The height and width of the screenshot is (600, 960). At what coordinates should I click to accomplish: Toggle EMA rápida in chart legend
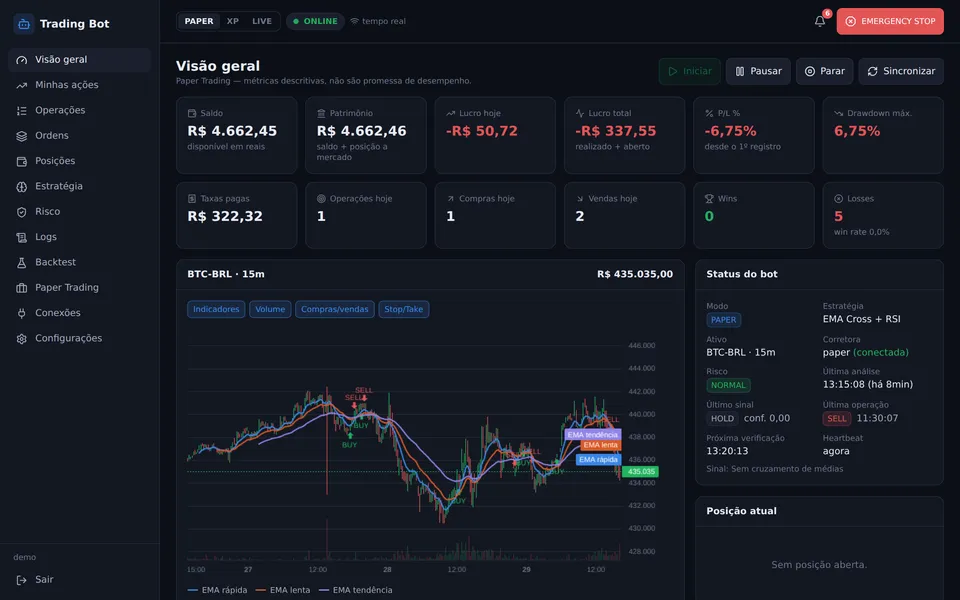tap(217, 590)
